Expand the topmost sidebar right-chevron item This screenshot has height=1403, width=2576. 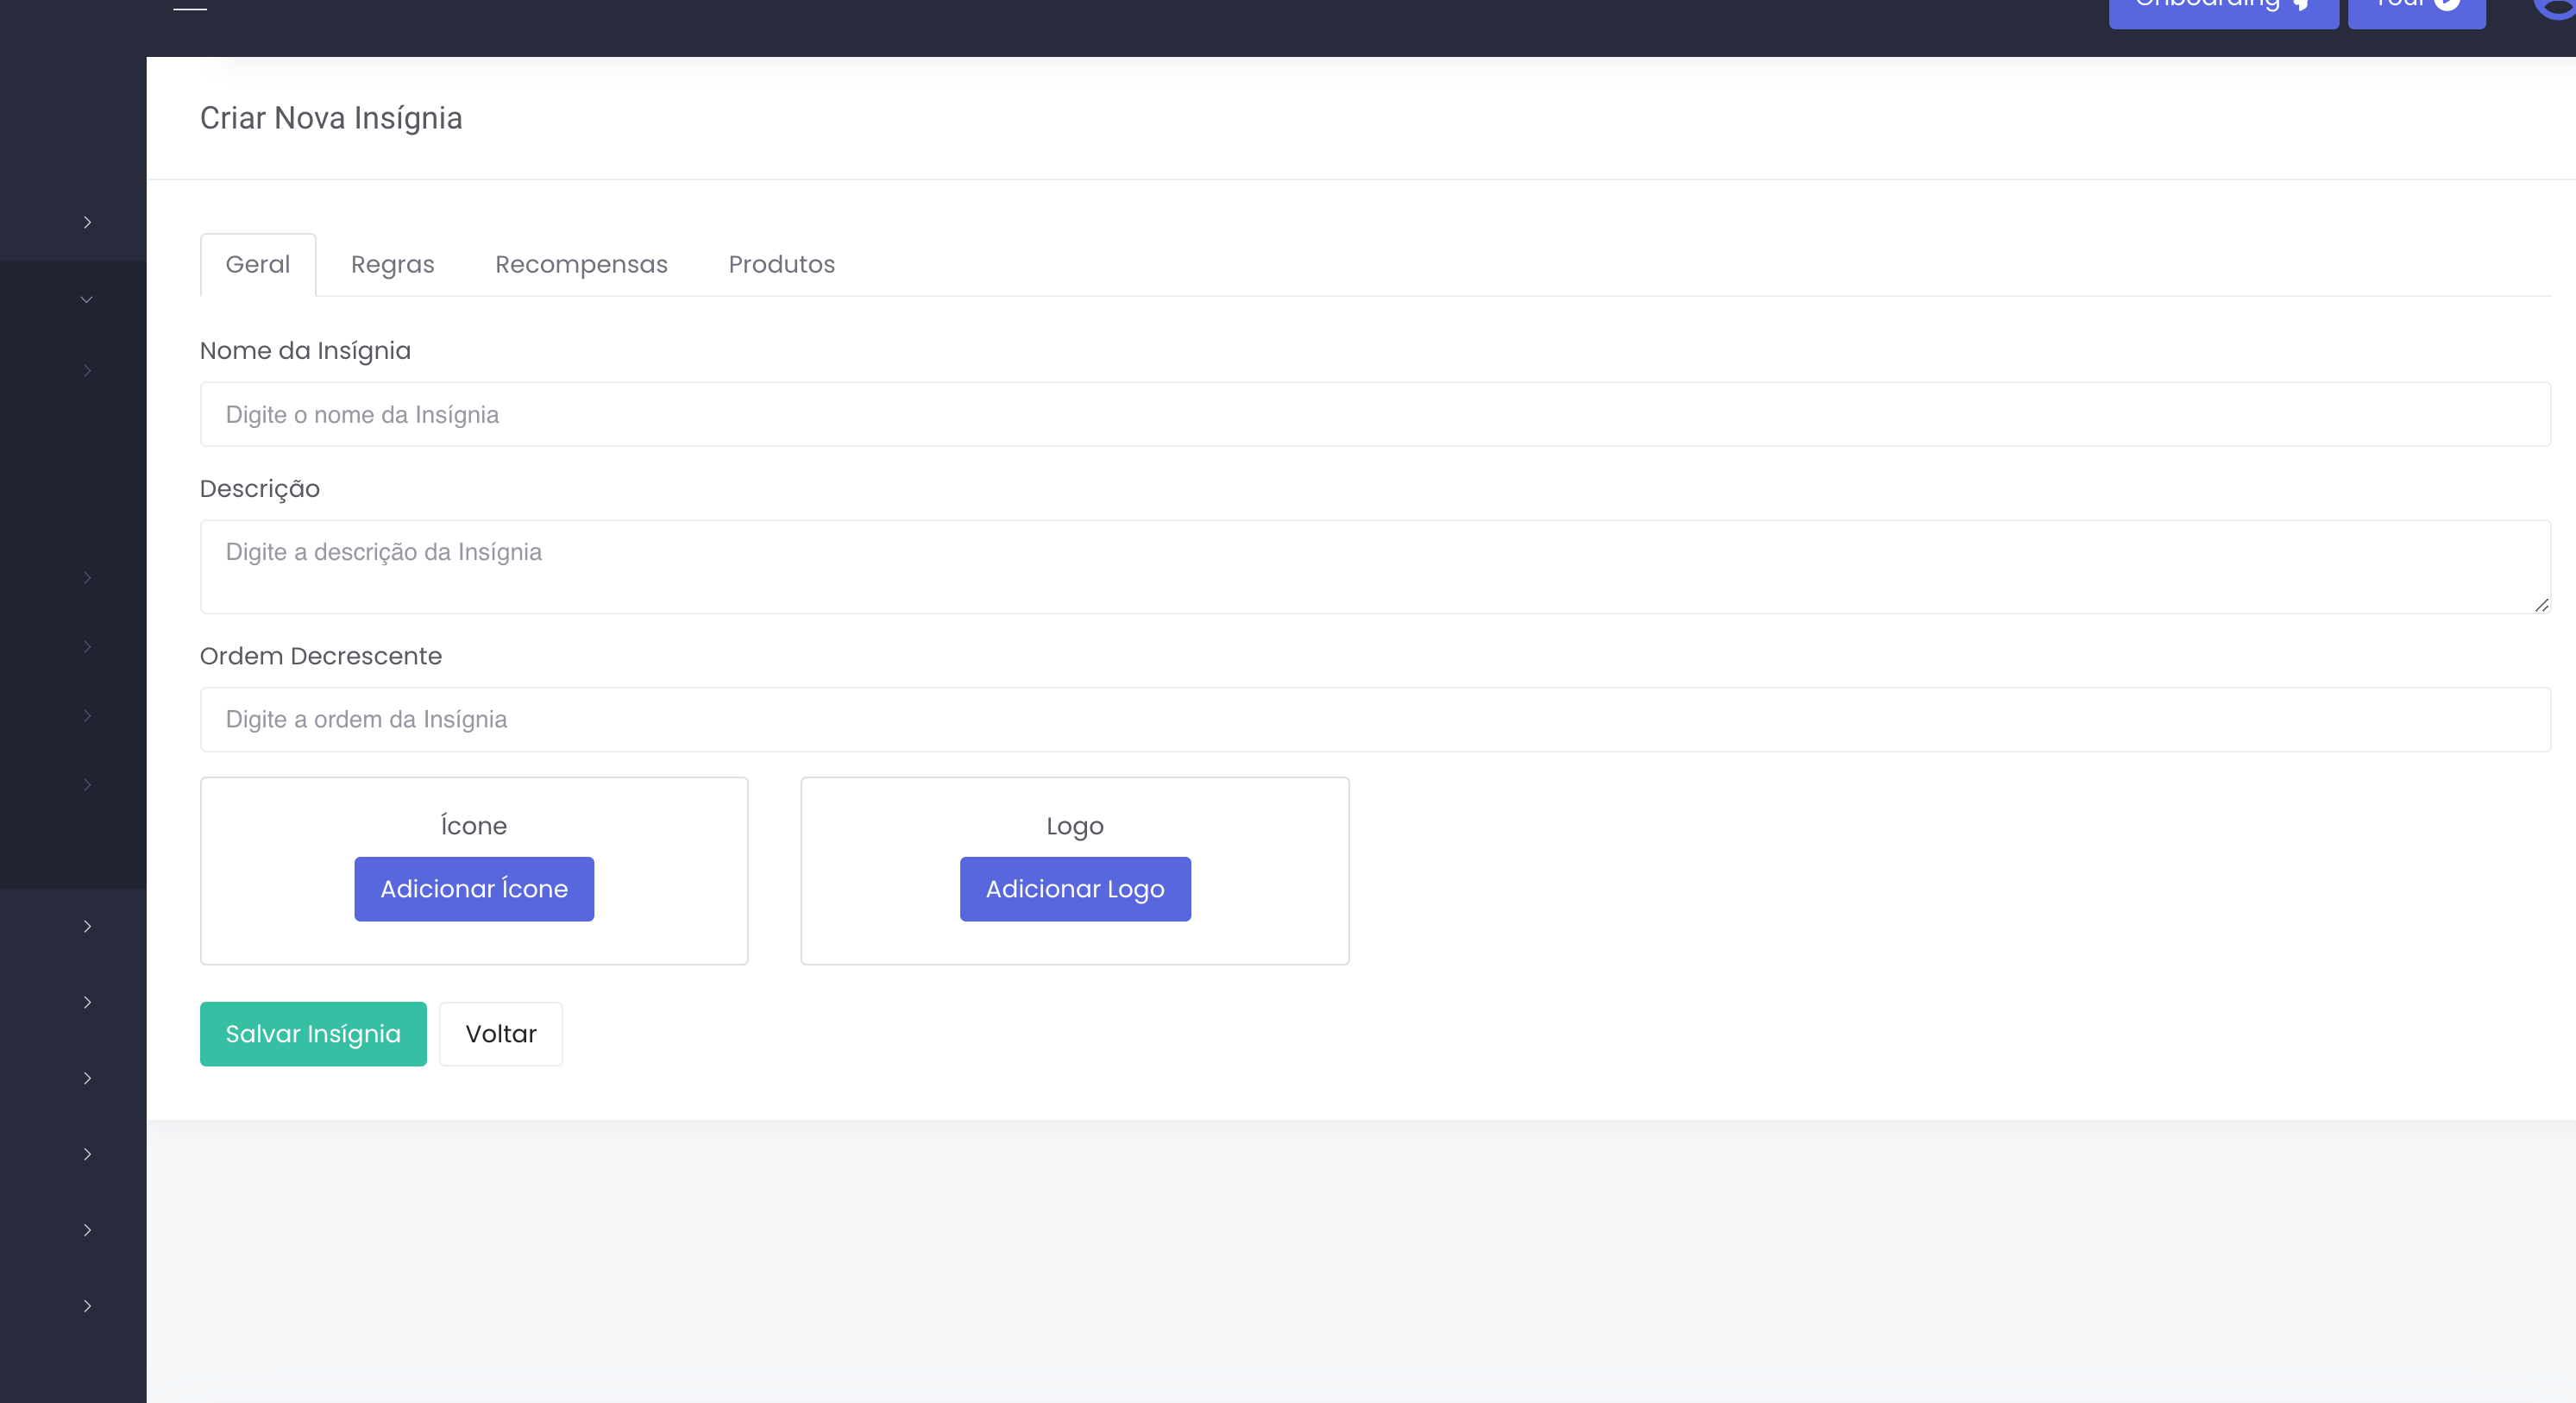(x=87, y=222)
